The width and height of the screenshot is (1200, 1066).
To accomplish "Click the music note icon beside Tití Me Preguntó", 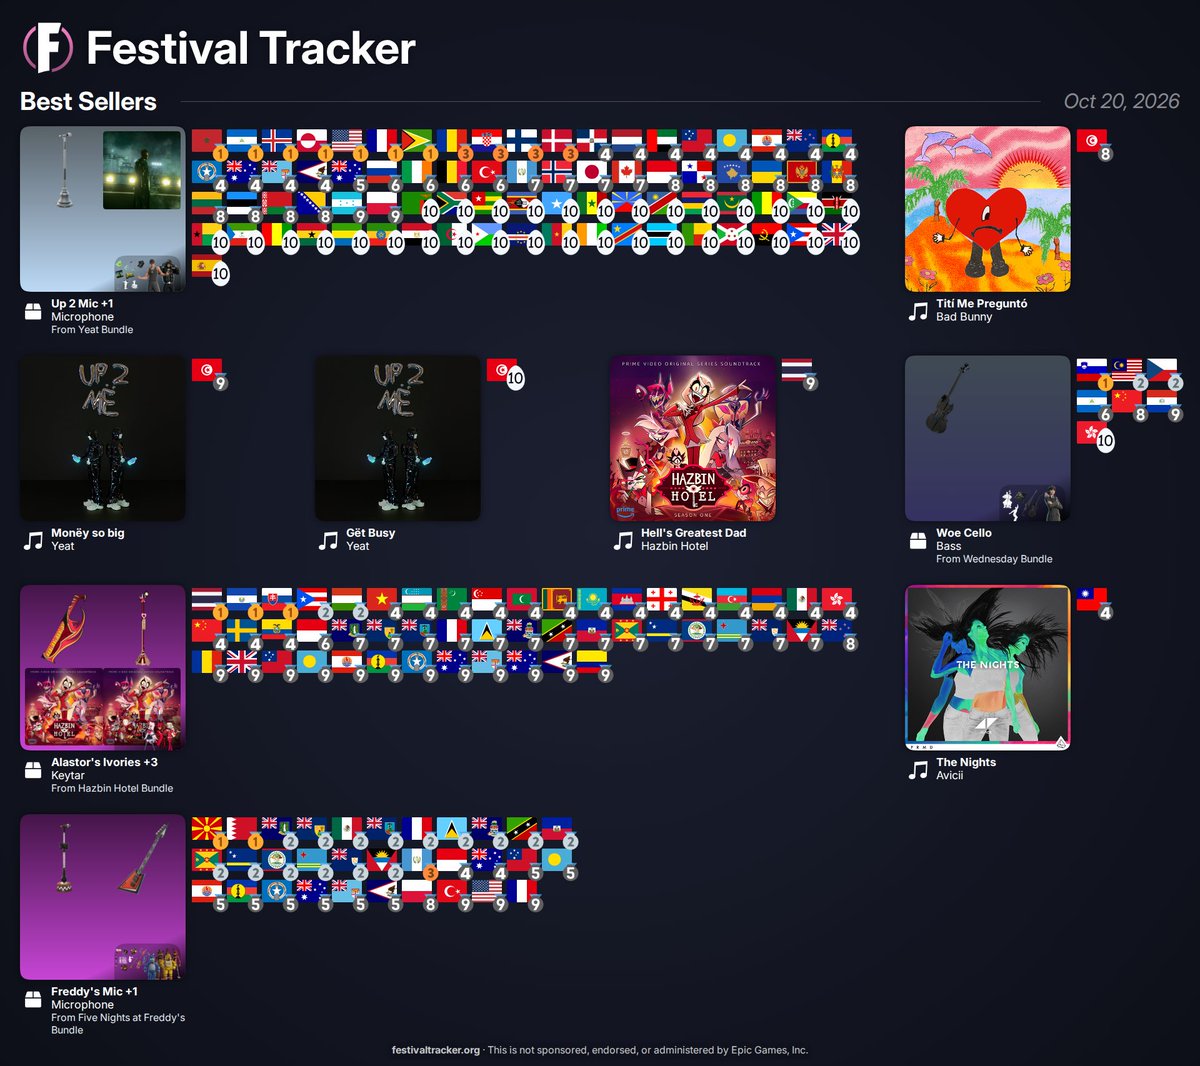I will coord(918,312).
